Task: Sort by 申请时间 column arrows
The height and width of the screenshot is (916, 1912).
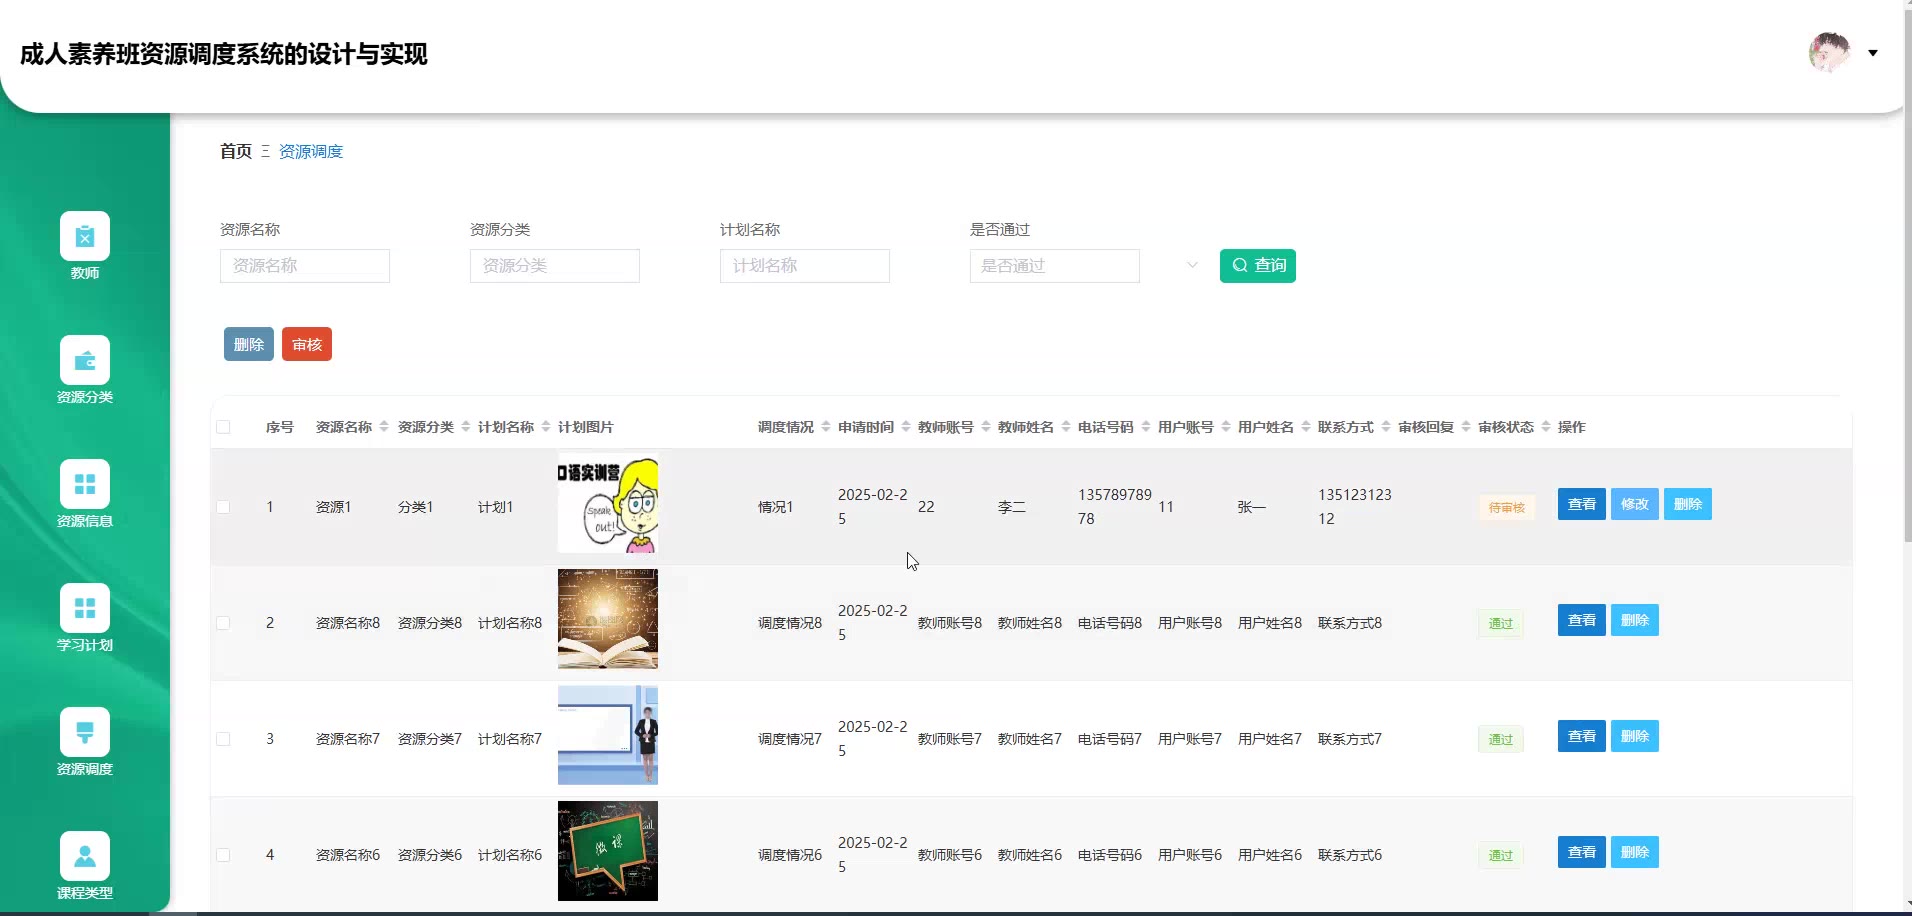Action: [x=906, y=427]
